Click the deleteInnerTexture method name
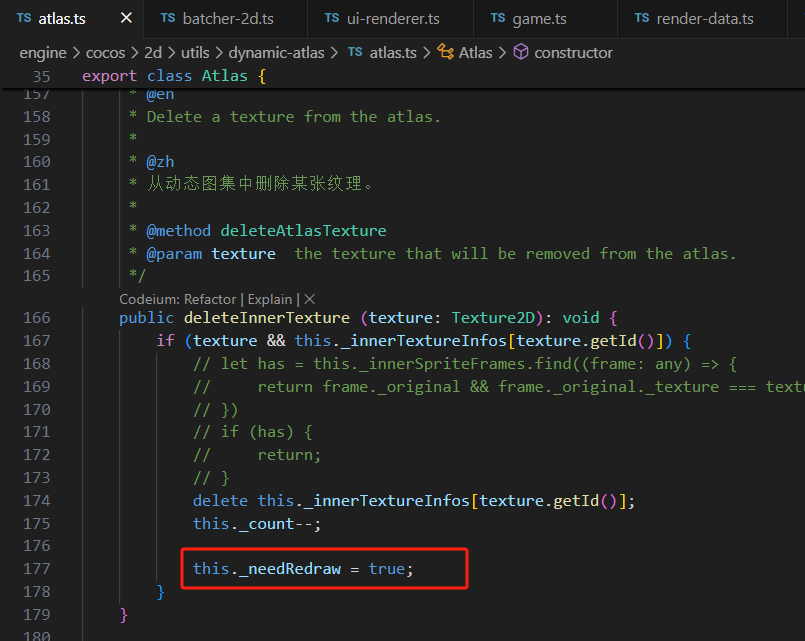The width and height of the screenshot is (805, 641). coord(266,318)
